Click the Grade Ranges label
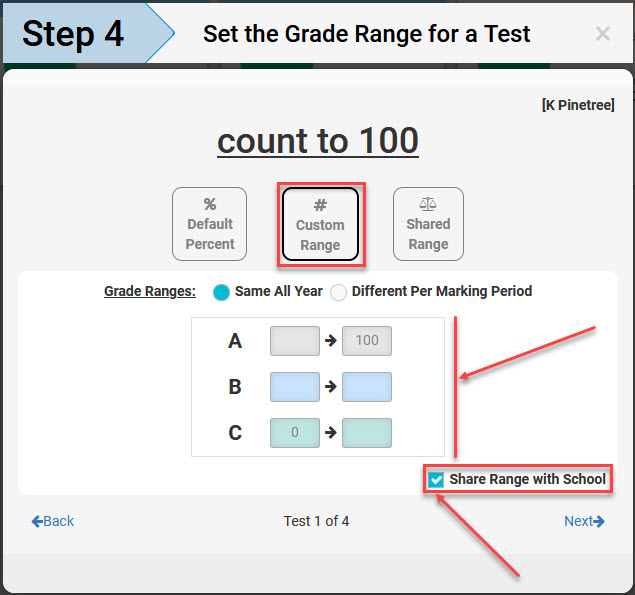The image size is (635, 595). (150, 291)
